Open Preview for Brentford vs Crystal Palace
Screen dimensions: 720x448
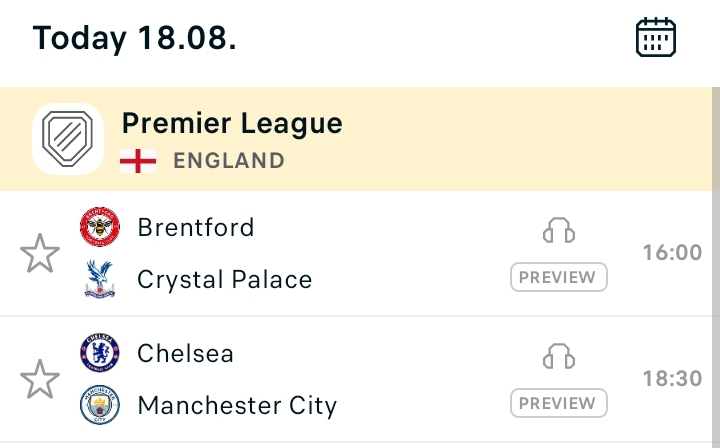(x=559, y=277)
